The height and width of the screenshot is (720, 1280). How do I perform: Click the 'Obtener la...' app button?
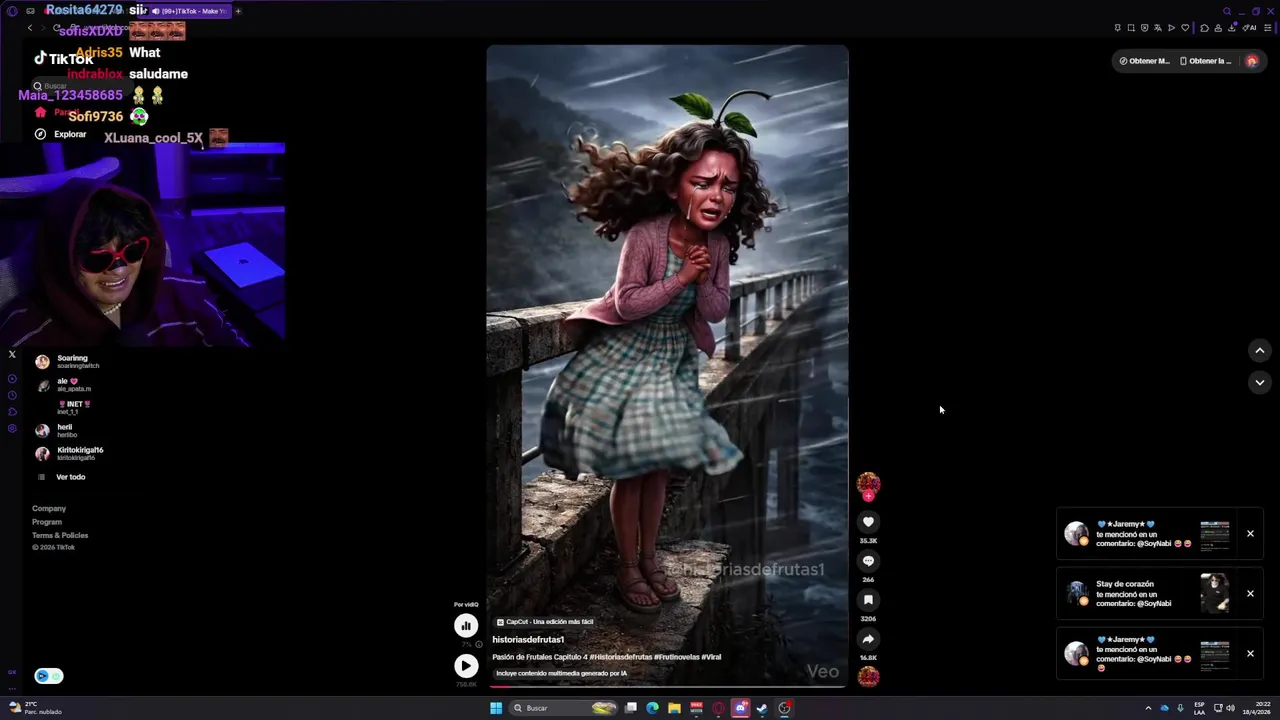pyautogui.click(x=1205, y=61)
